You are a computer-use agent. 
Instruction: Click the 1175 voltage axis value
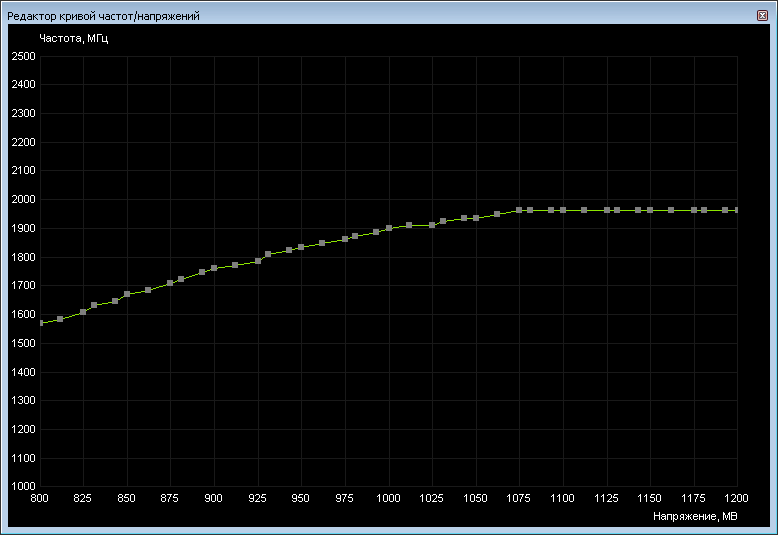(693, 498)
